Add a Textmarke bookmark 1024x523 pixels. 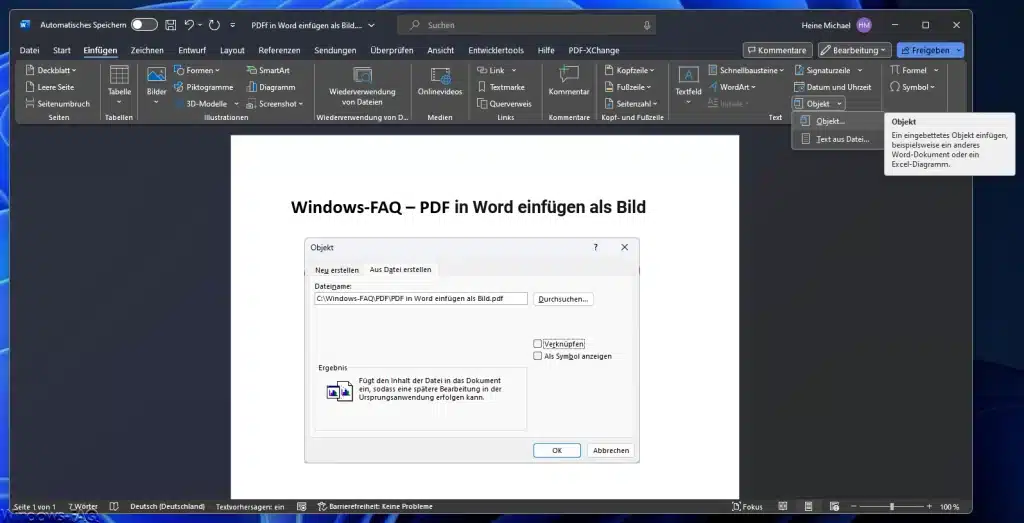501,87
